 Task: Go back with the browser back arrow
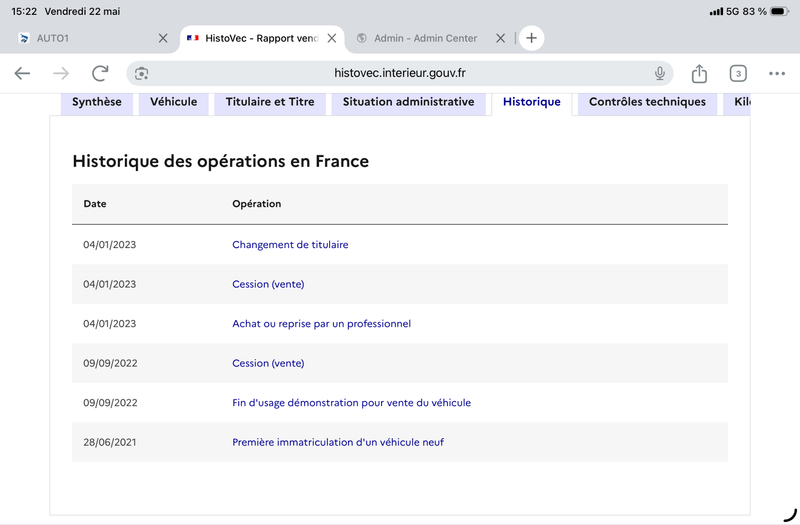point(22,73)
